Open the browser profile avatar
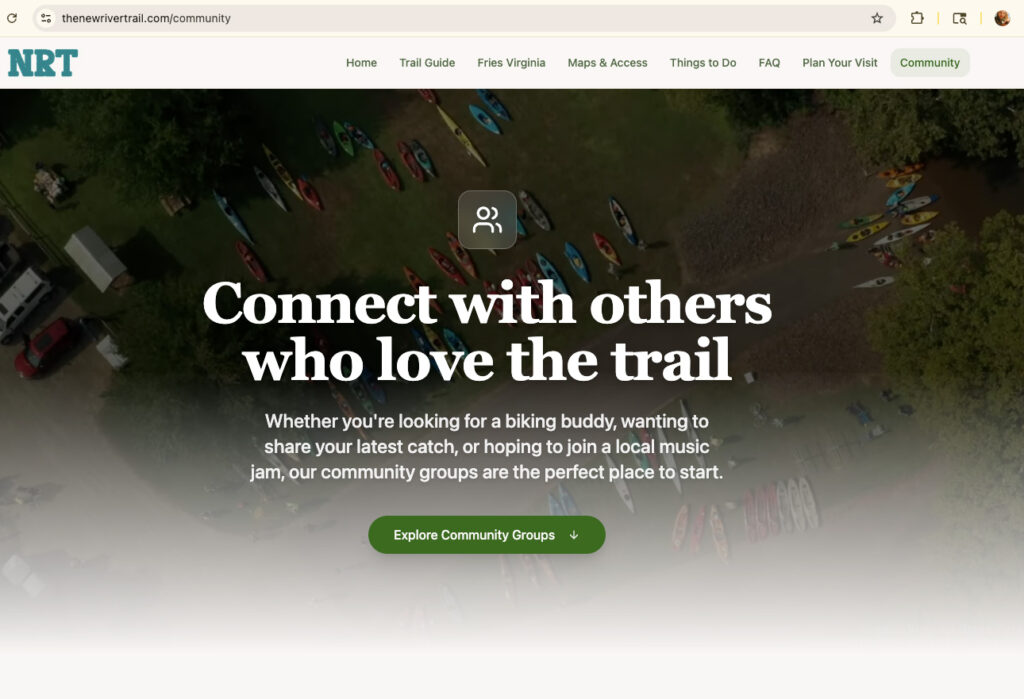This screenshot has width=1024, height=699. 1002,18
